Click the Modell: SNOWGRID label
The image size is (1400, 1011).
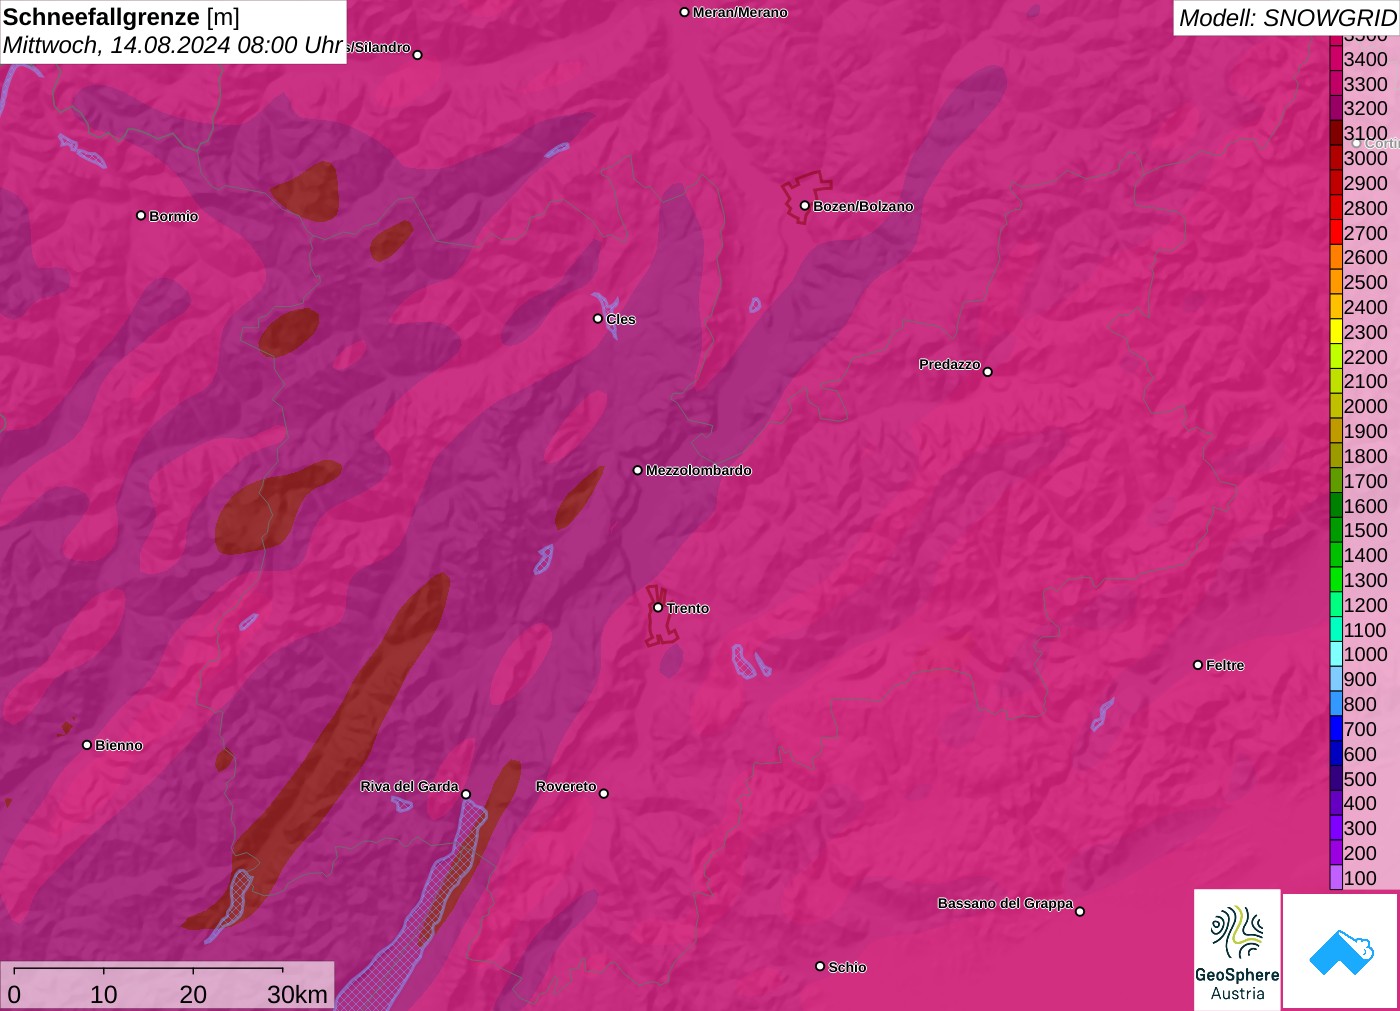1287,18
